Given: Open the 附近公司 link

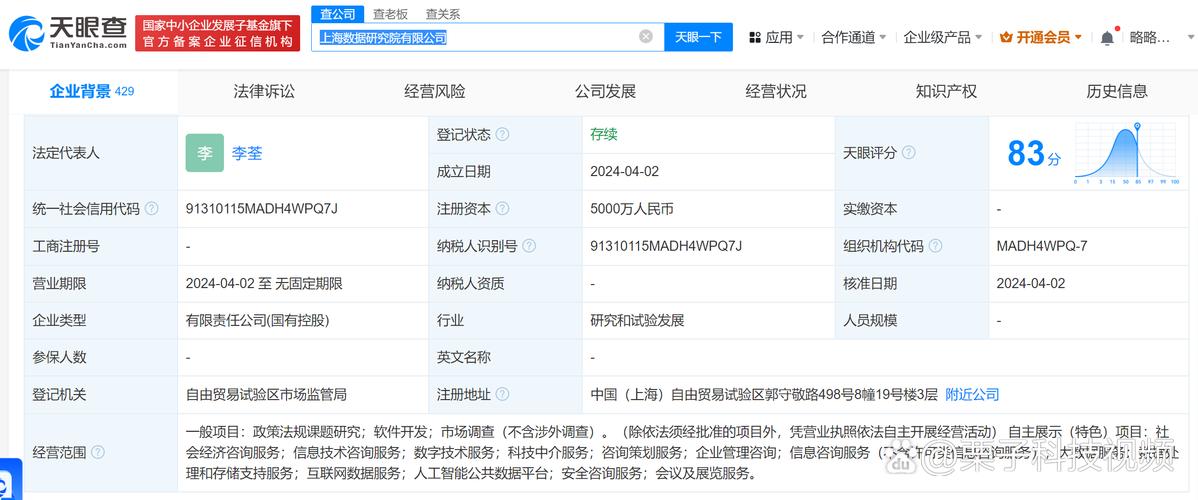Looking at the screenshot, I should pos(972,394).
